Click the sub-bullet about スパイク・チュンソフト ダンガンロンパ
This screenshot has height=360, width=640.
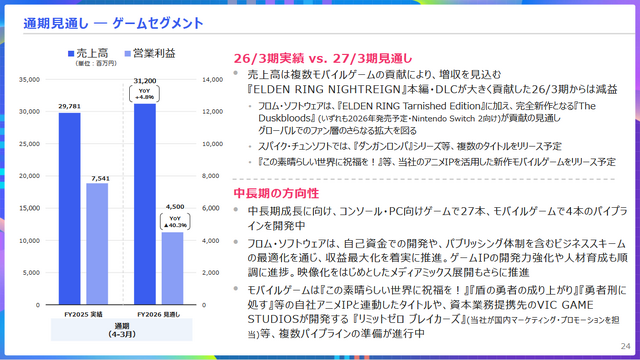click(x=410, y=146)
